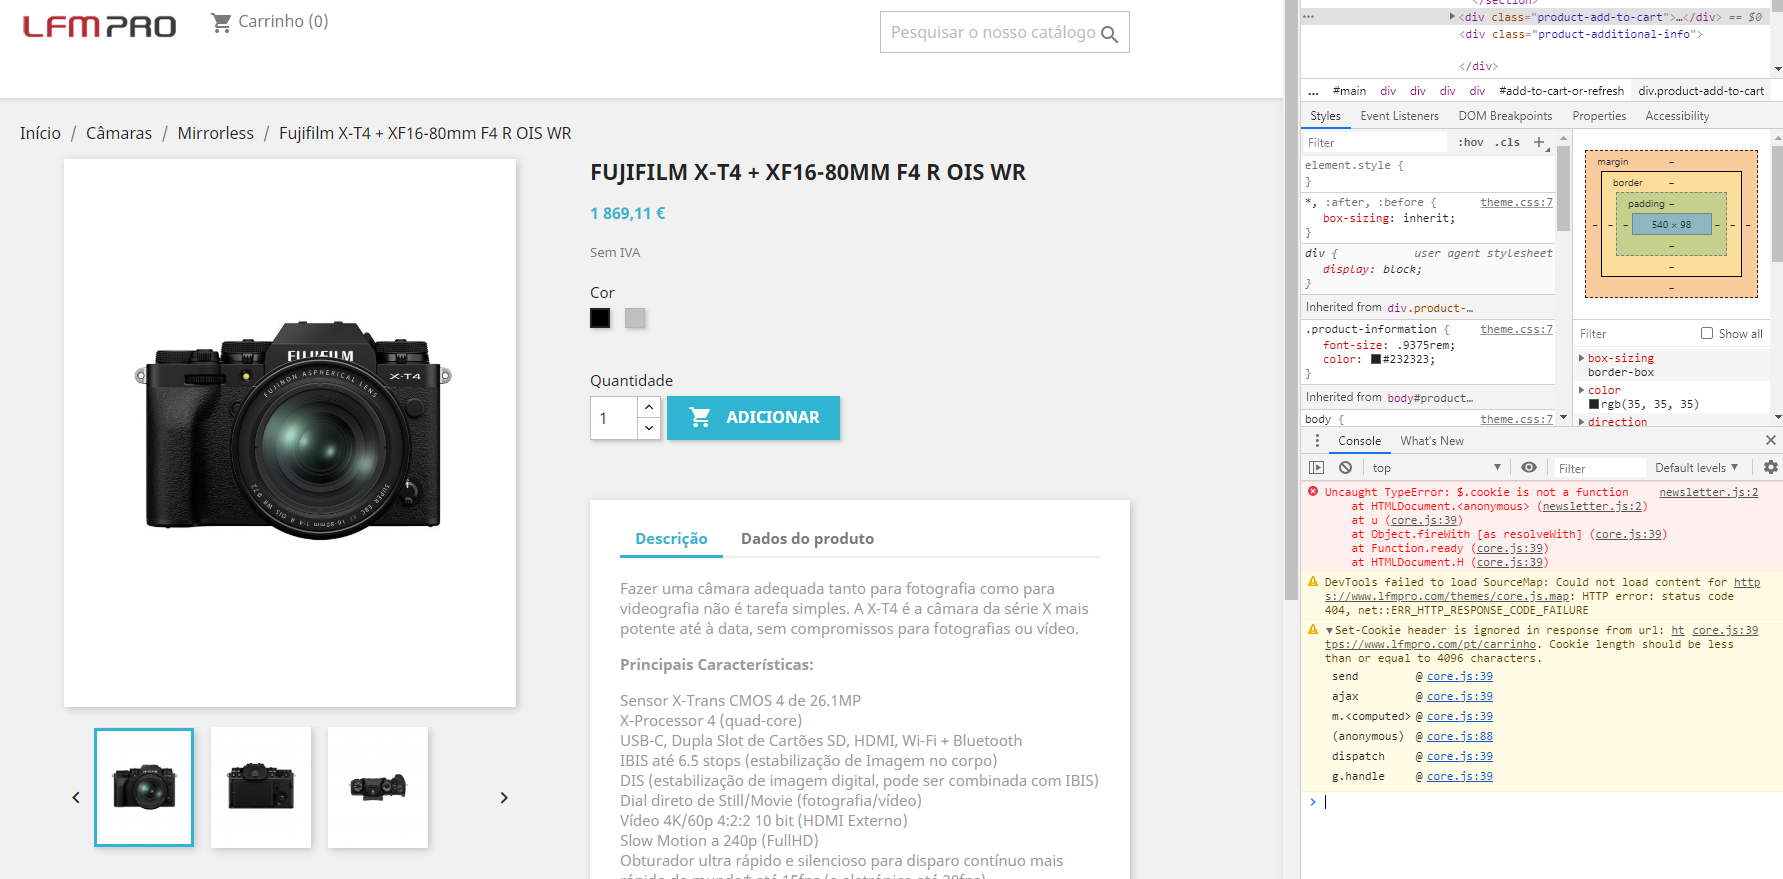The image size is (1783, 879).
Task: Close the console drawer
Action: [1771, 440]
